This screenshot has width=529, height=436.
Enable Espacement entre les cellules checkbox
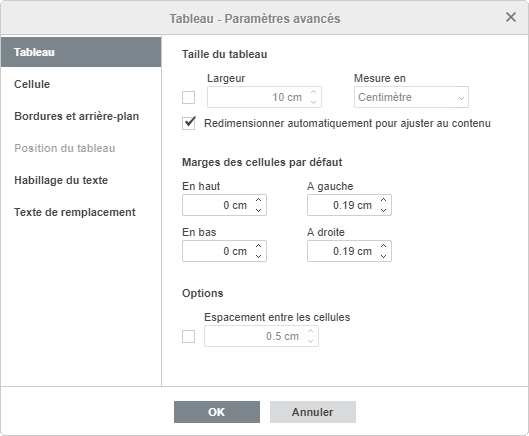[188, 336]
